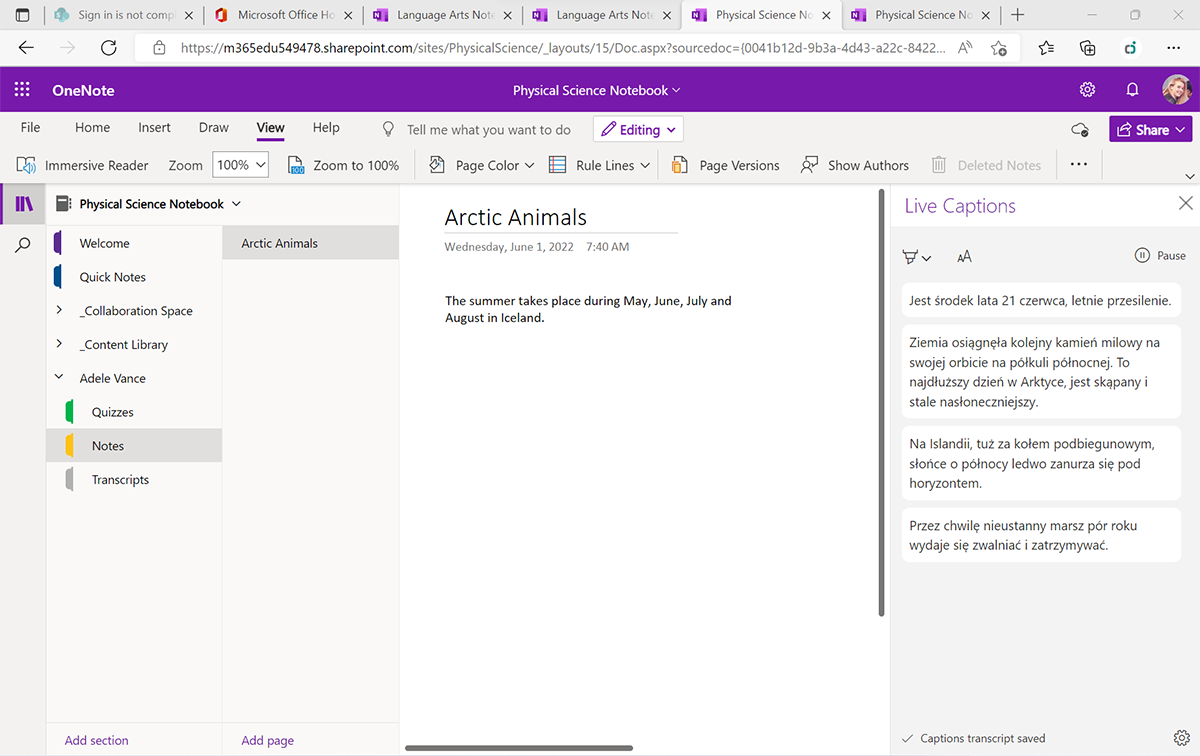
Task: Expand the _Content Library section group
Action: [59, 344]
